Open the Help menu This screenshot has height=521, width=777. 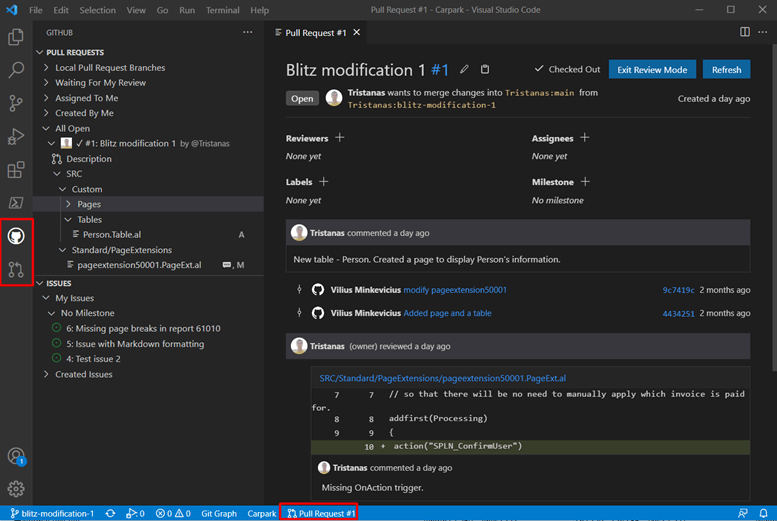pyautogui.click(x=259, y=10)
